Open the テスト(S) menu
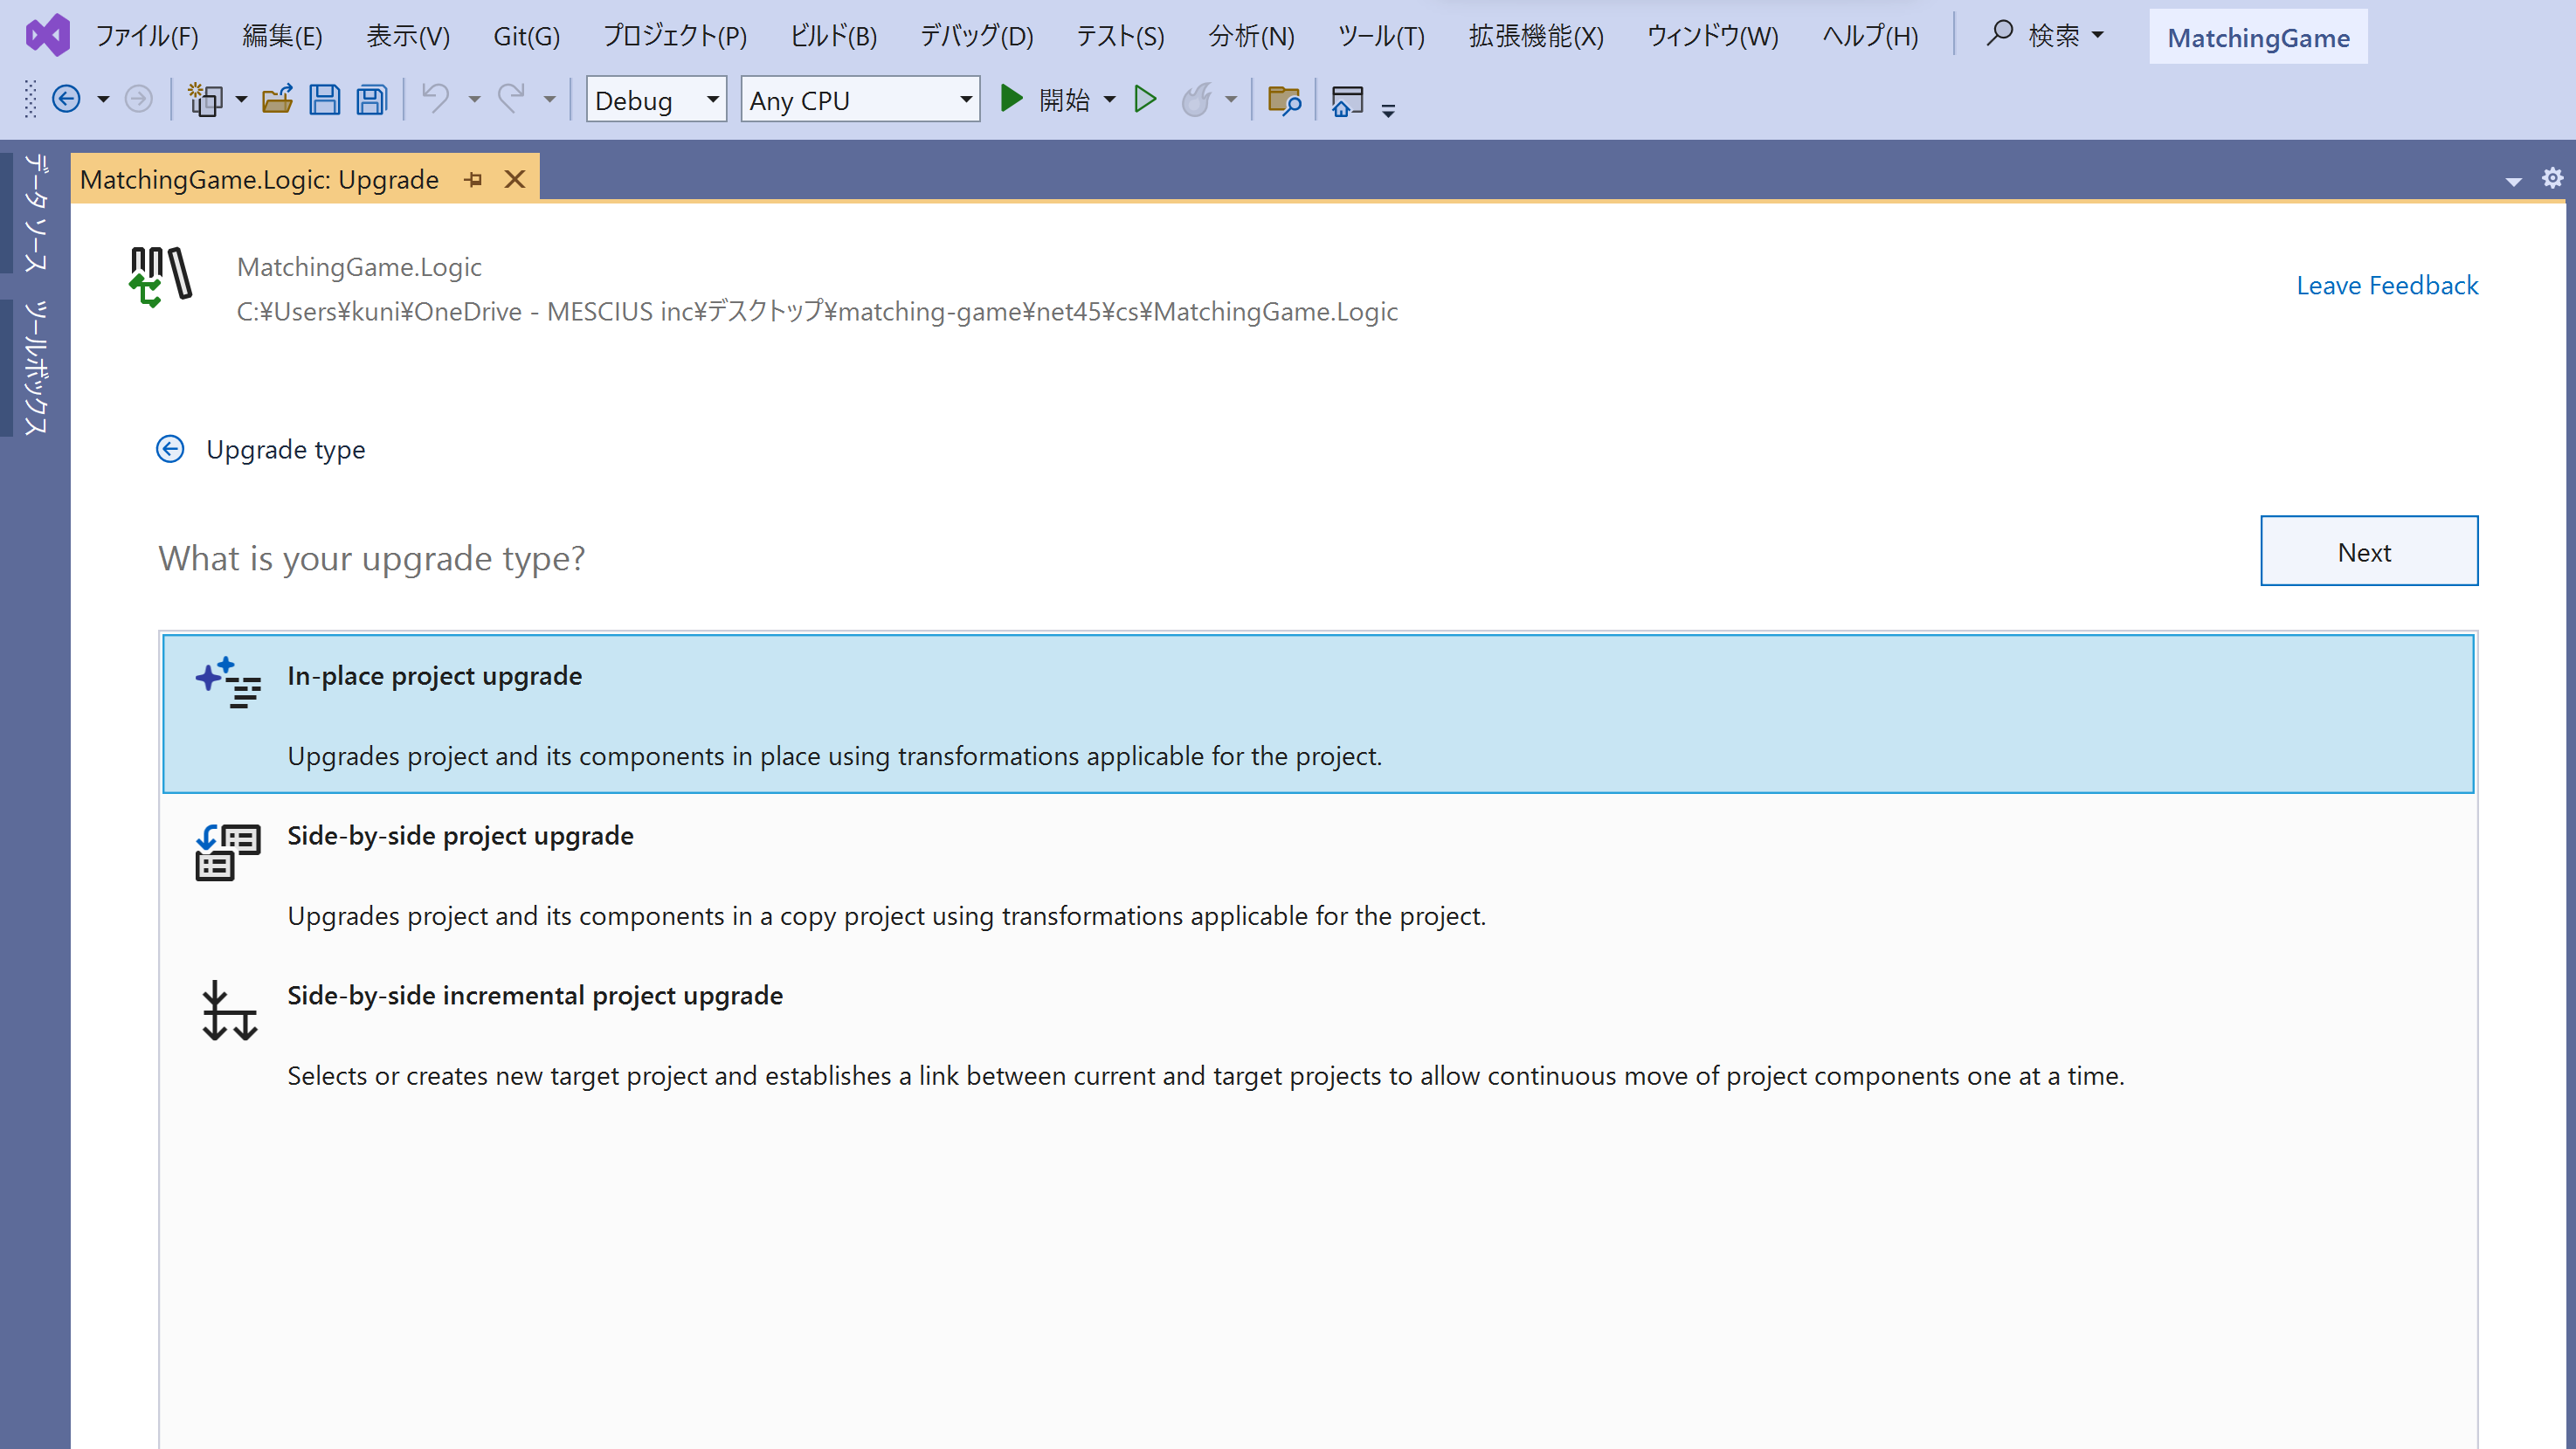The image size is (2576, 1449). (x=1120, y=36)
